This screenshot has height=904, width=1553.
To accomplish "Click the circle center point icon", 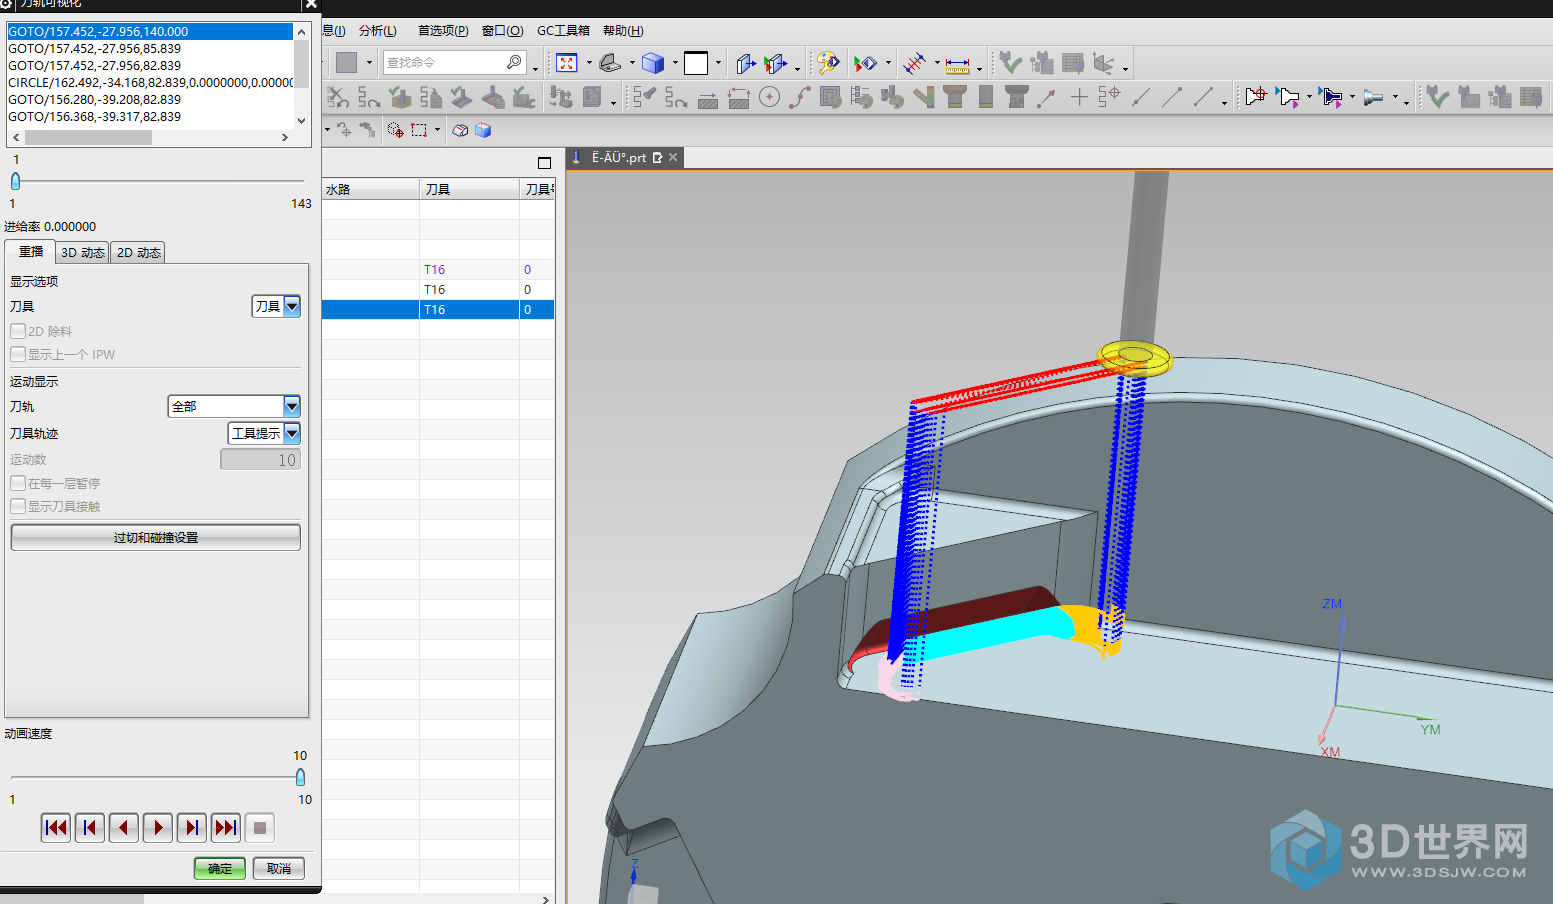I will click(769, 97).
